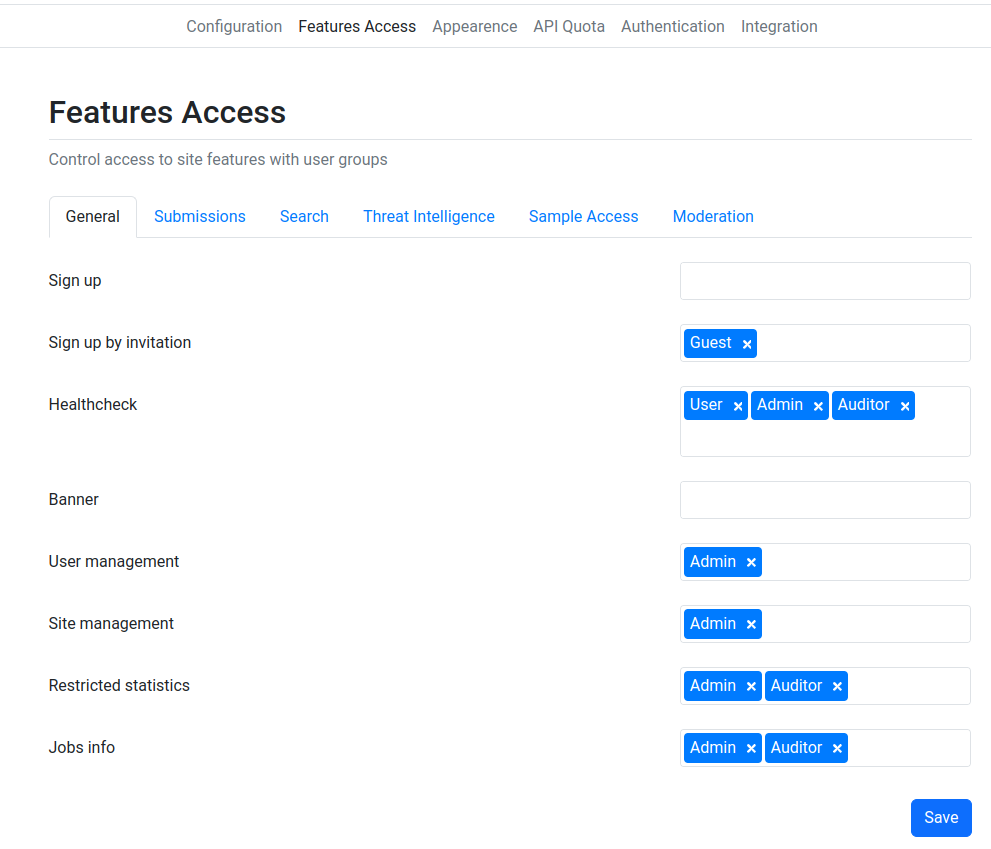Switch to the Submissions tab
This screenshot has width=991, height=849.
[200, 216]
